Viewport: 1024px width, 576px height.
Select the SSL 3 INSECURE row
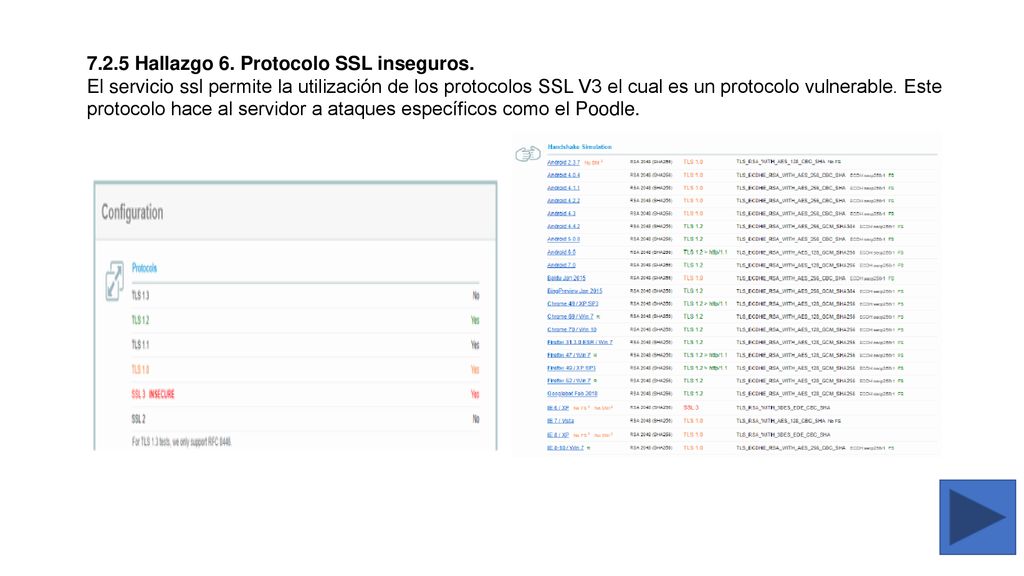[x=305, y=394]
